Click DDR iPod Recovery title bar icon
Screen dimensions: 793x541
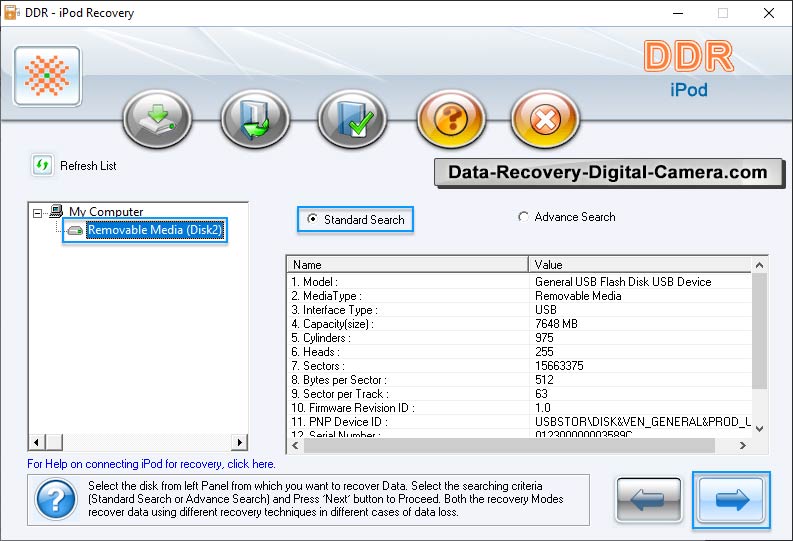click(11, 13)
